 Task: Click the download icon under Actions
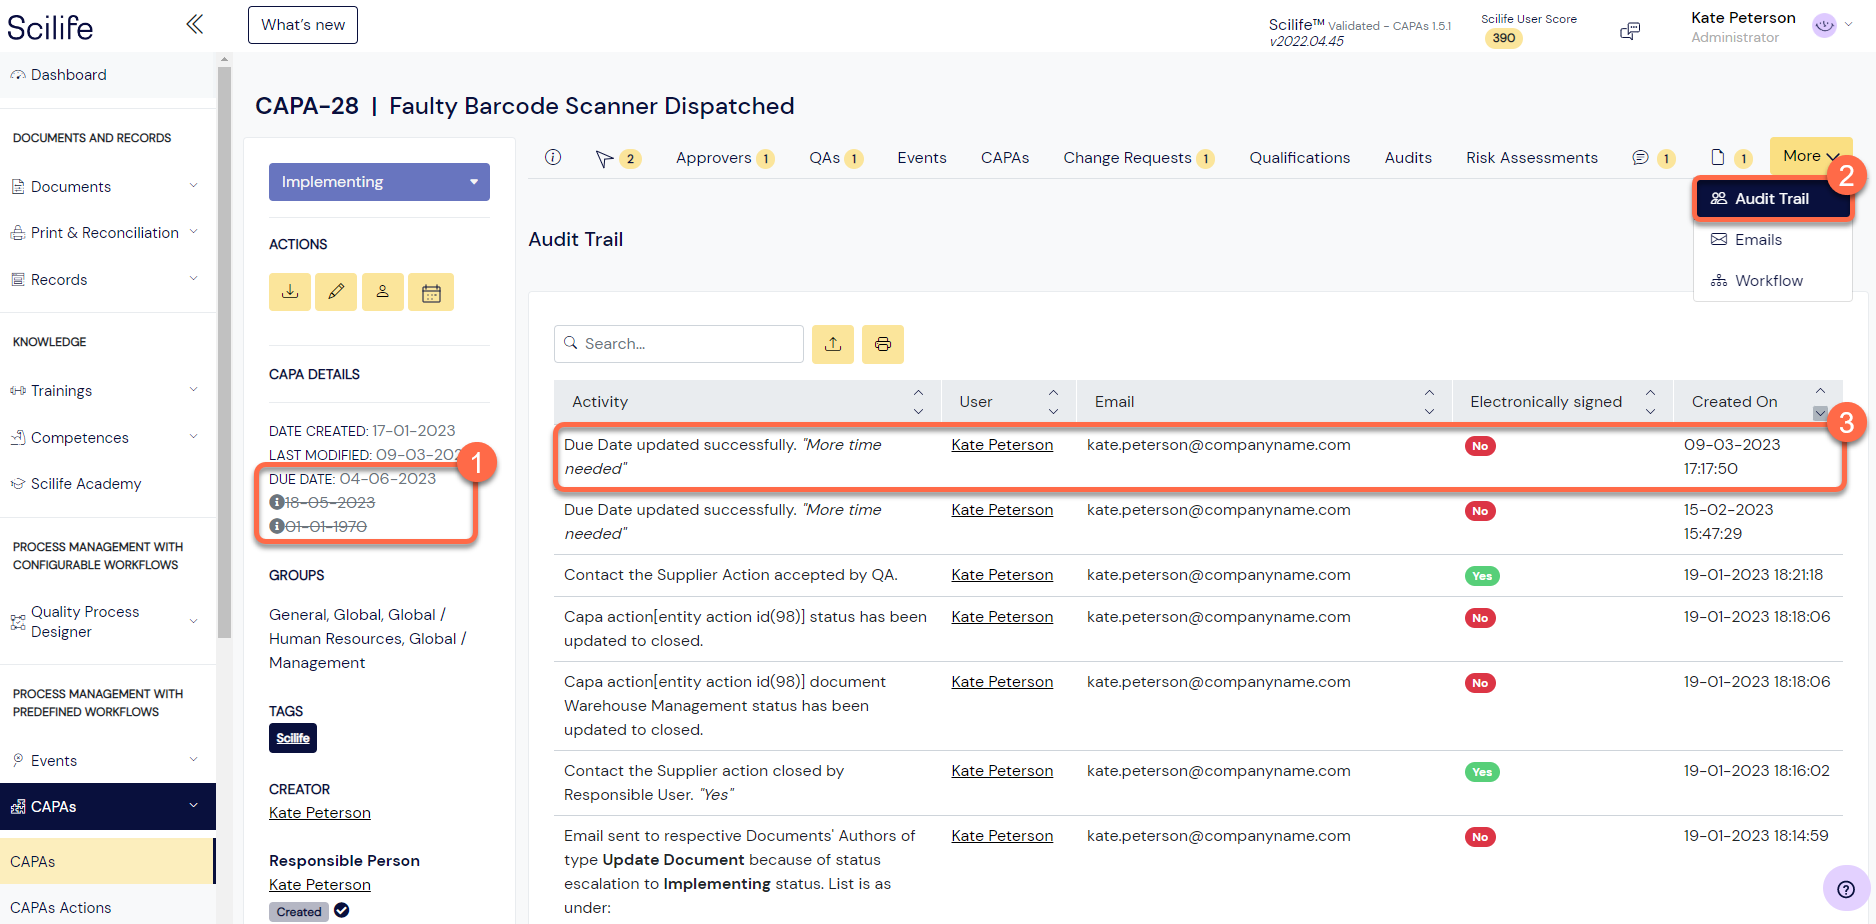[290, 292]
